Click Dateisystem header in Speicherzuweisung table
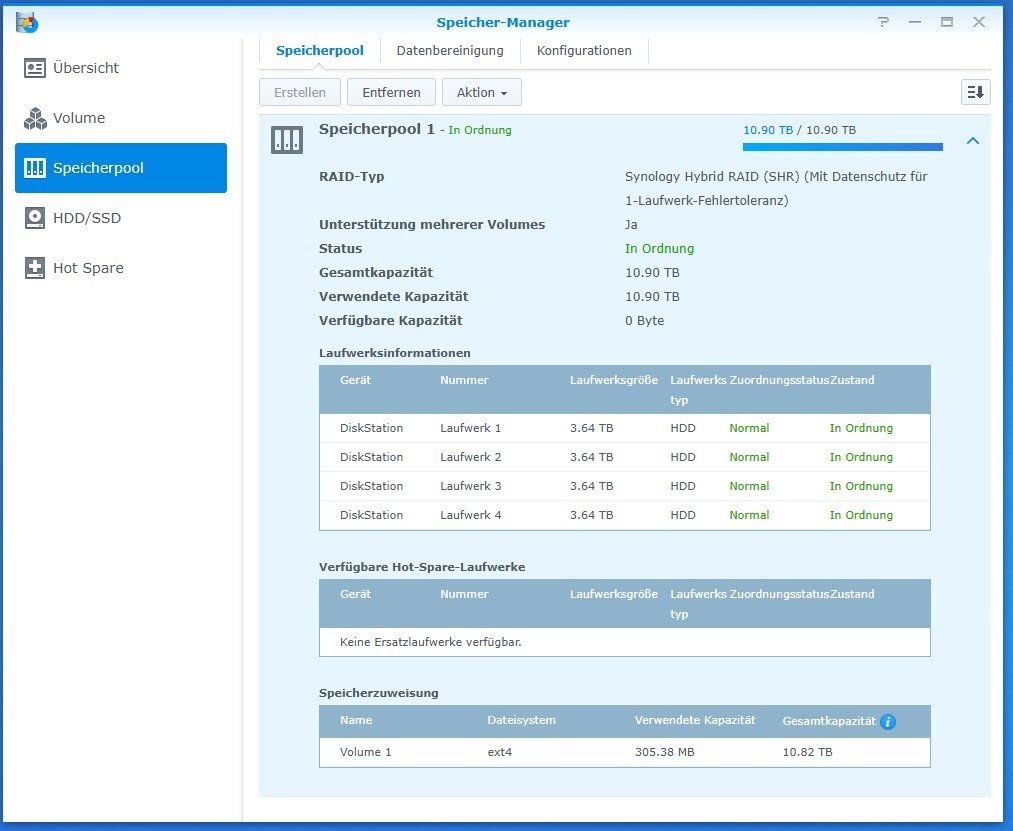 [521, 720]
